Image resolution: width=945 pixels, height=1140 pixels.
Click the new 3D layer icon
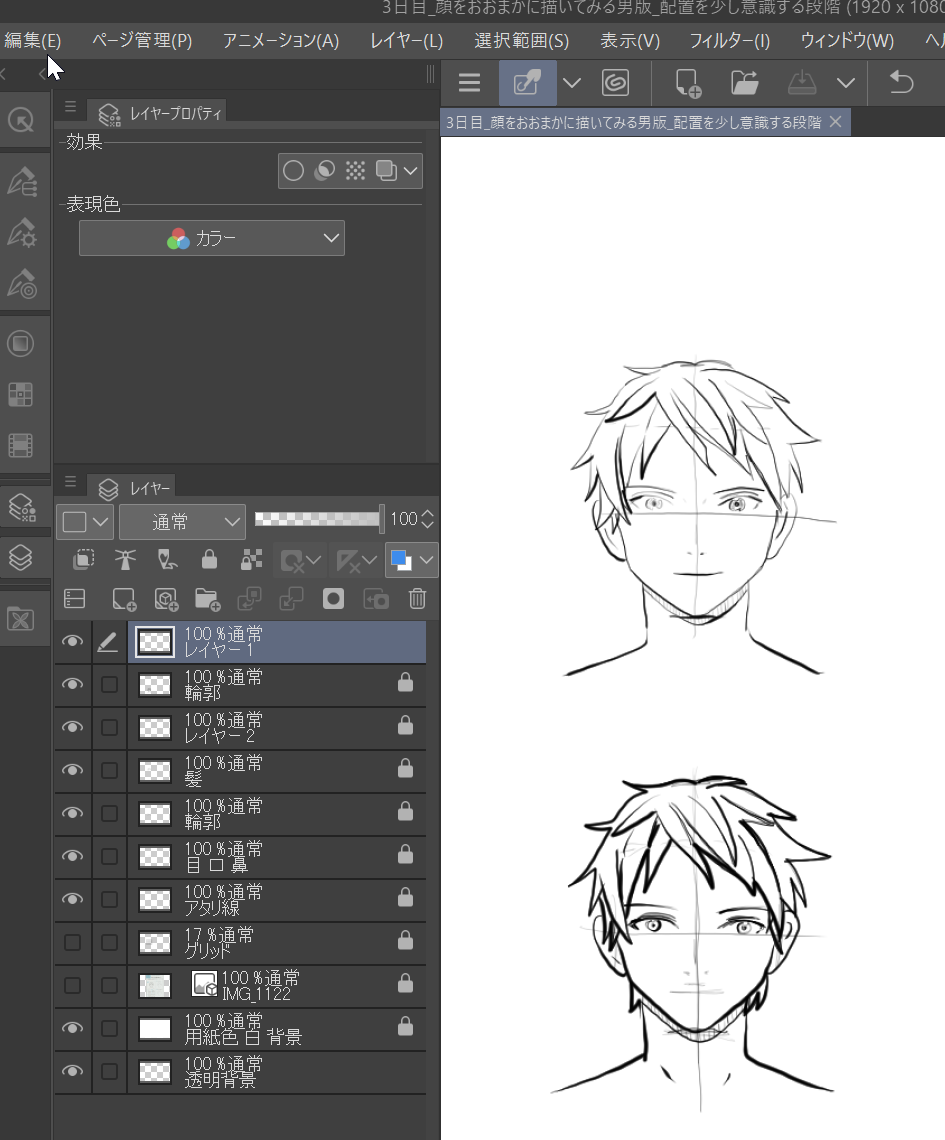pyautogui.click(x=166, y=599)
